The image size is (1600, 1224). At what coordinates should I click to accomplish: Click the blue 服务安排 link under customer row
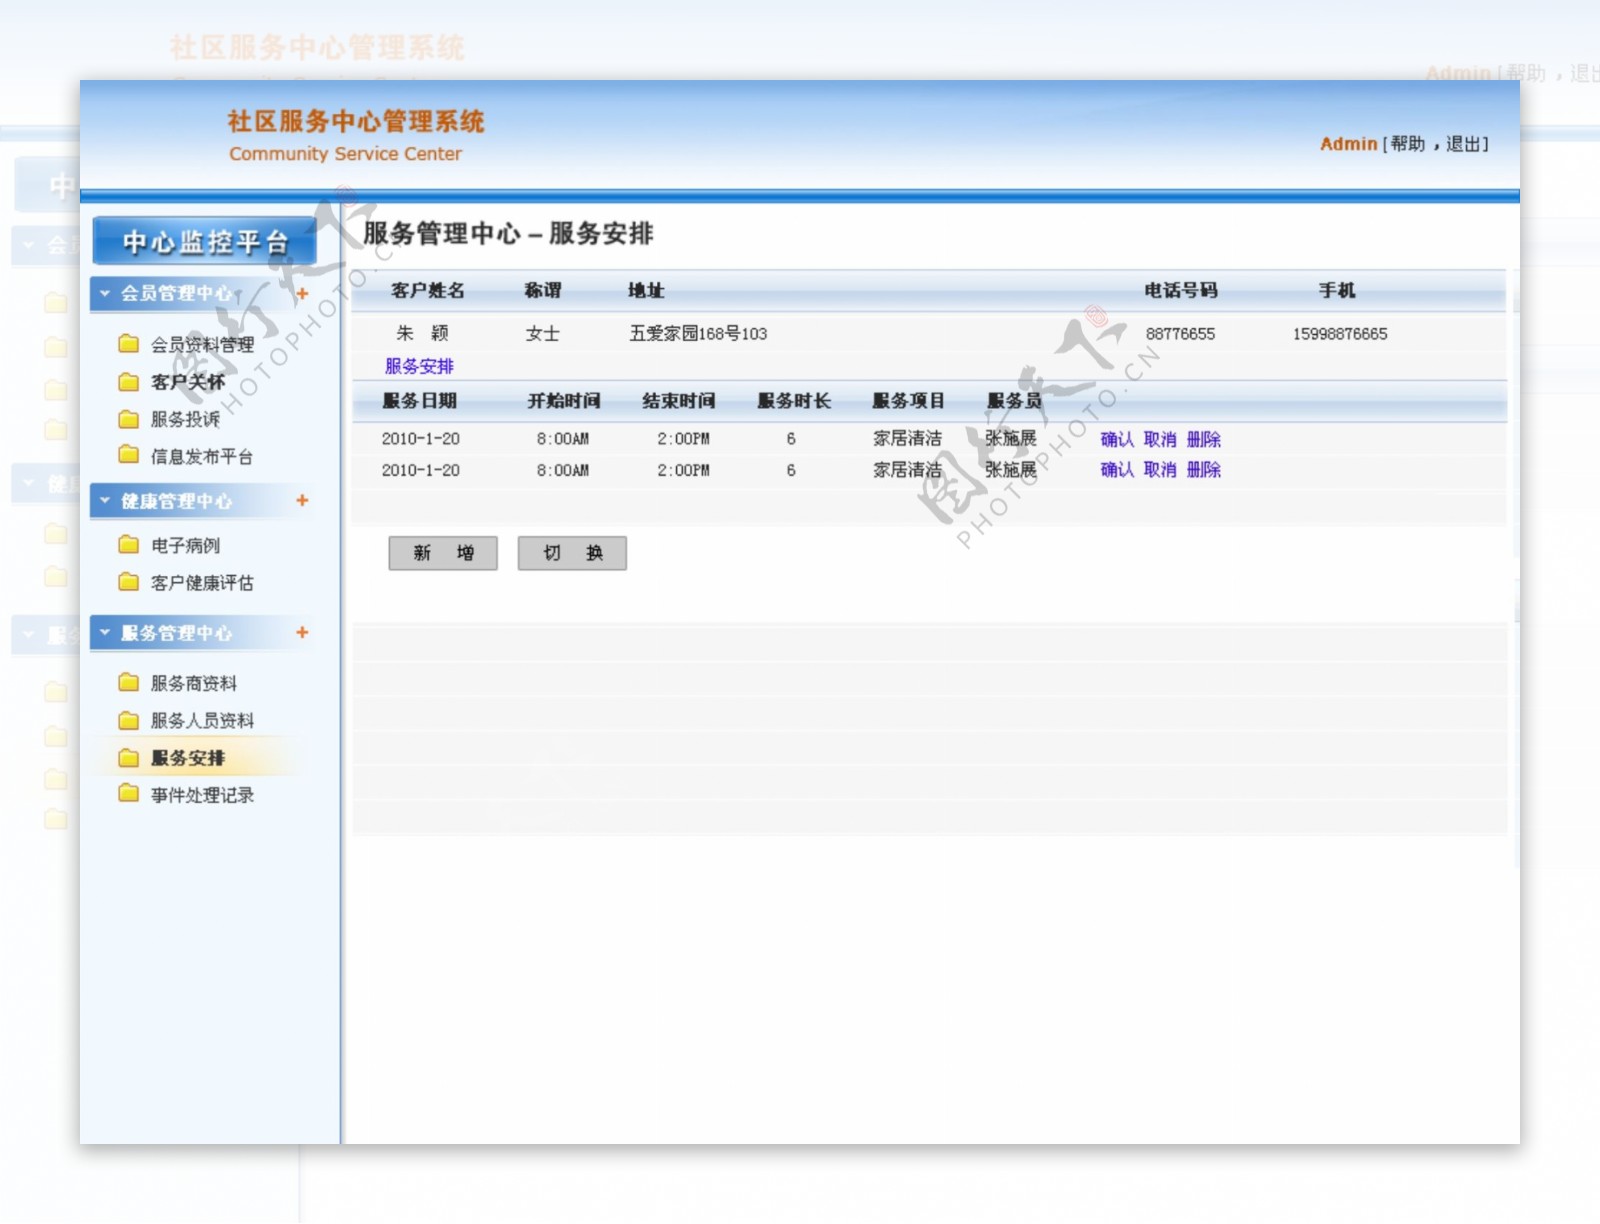click(x=419, y=366)
